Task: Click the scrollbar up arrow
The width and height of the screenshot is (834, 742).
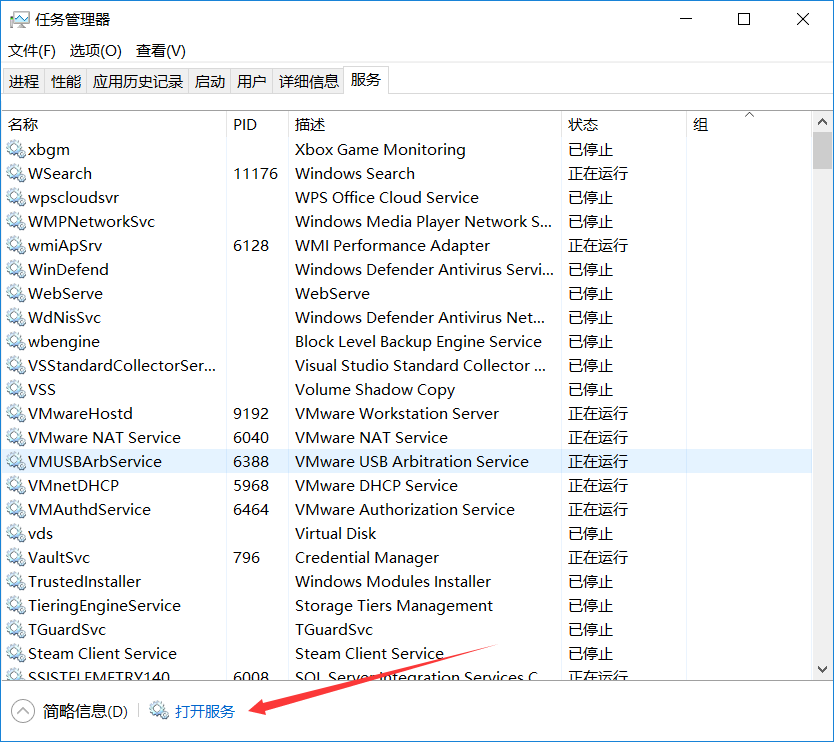Action: tap(822, 122)
